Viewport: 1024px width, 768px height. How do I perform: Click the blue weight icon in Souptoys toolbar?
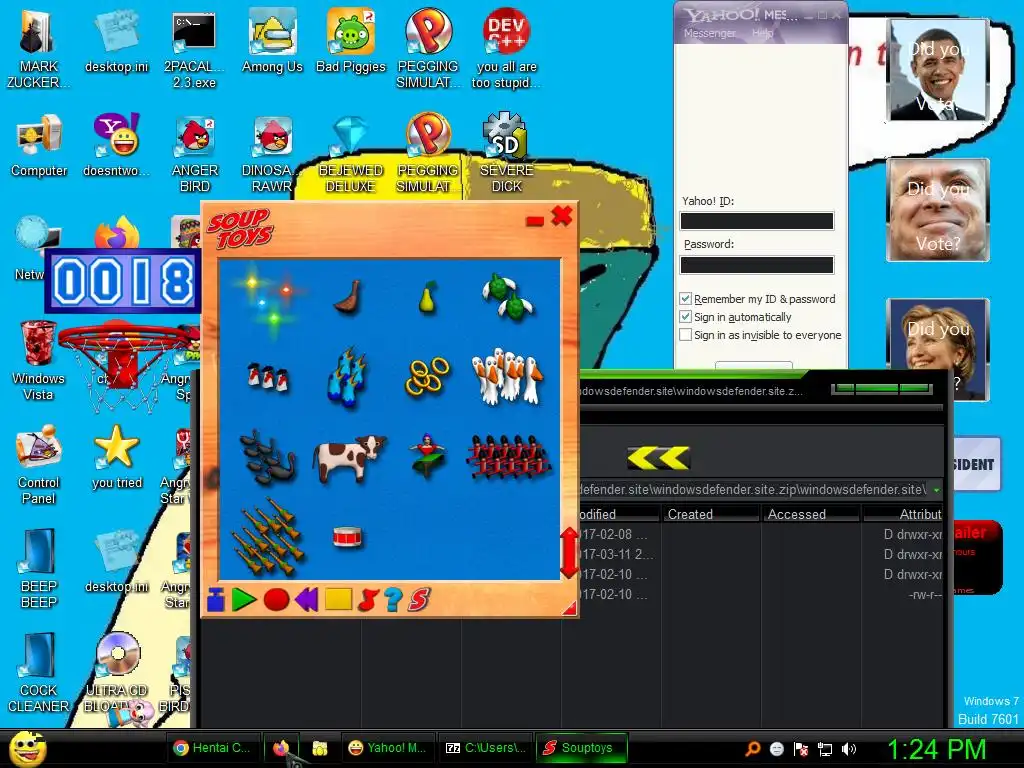216,600
